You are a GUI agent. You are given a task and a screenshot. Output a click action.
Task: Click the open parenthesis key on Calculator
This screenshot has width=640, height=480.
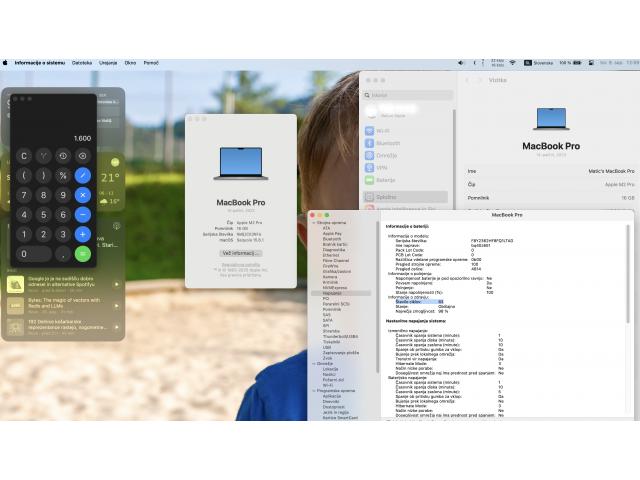tap(24, 176)
